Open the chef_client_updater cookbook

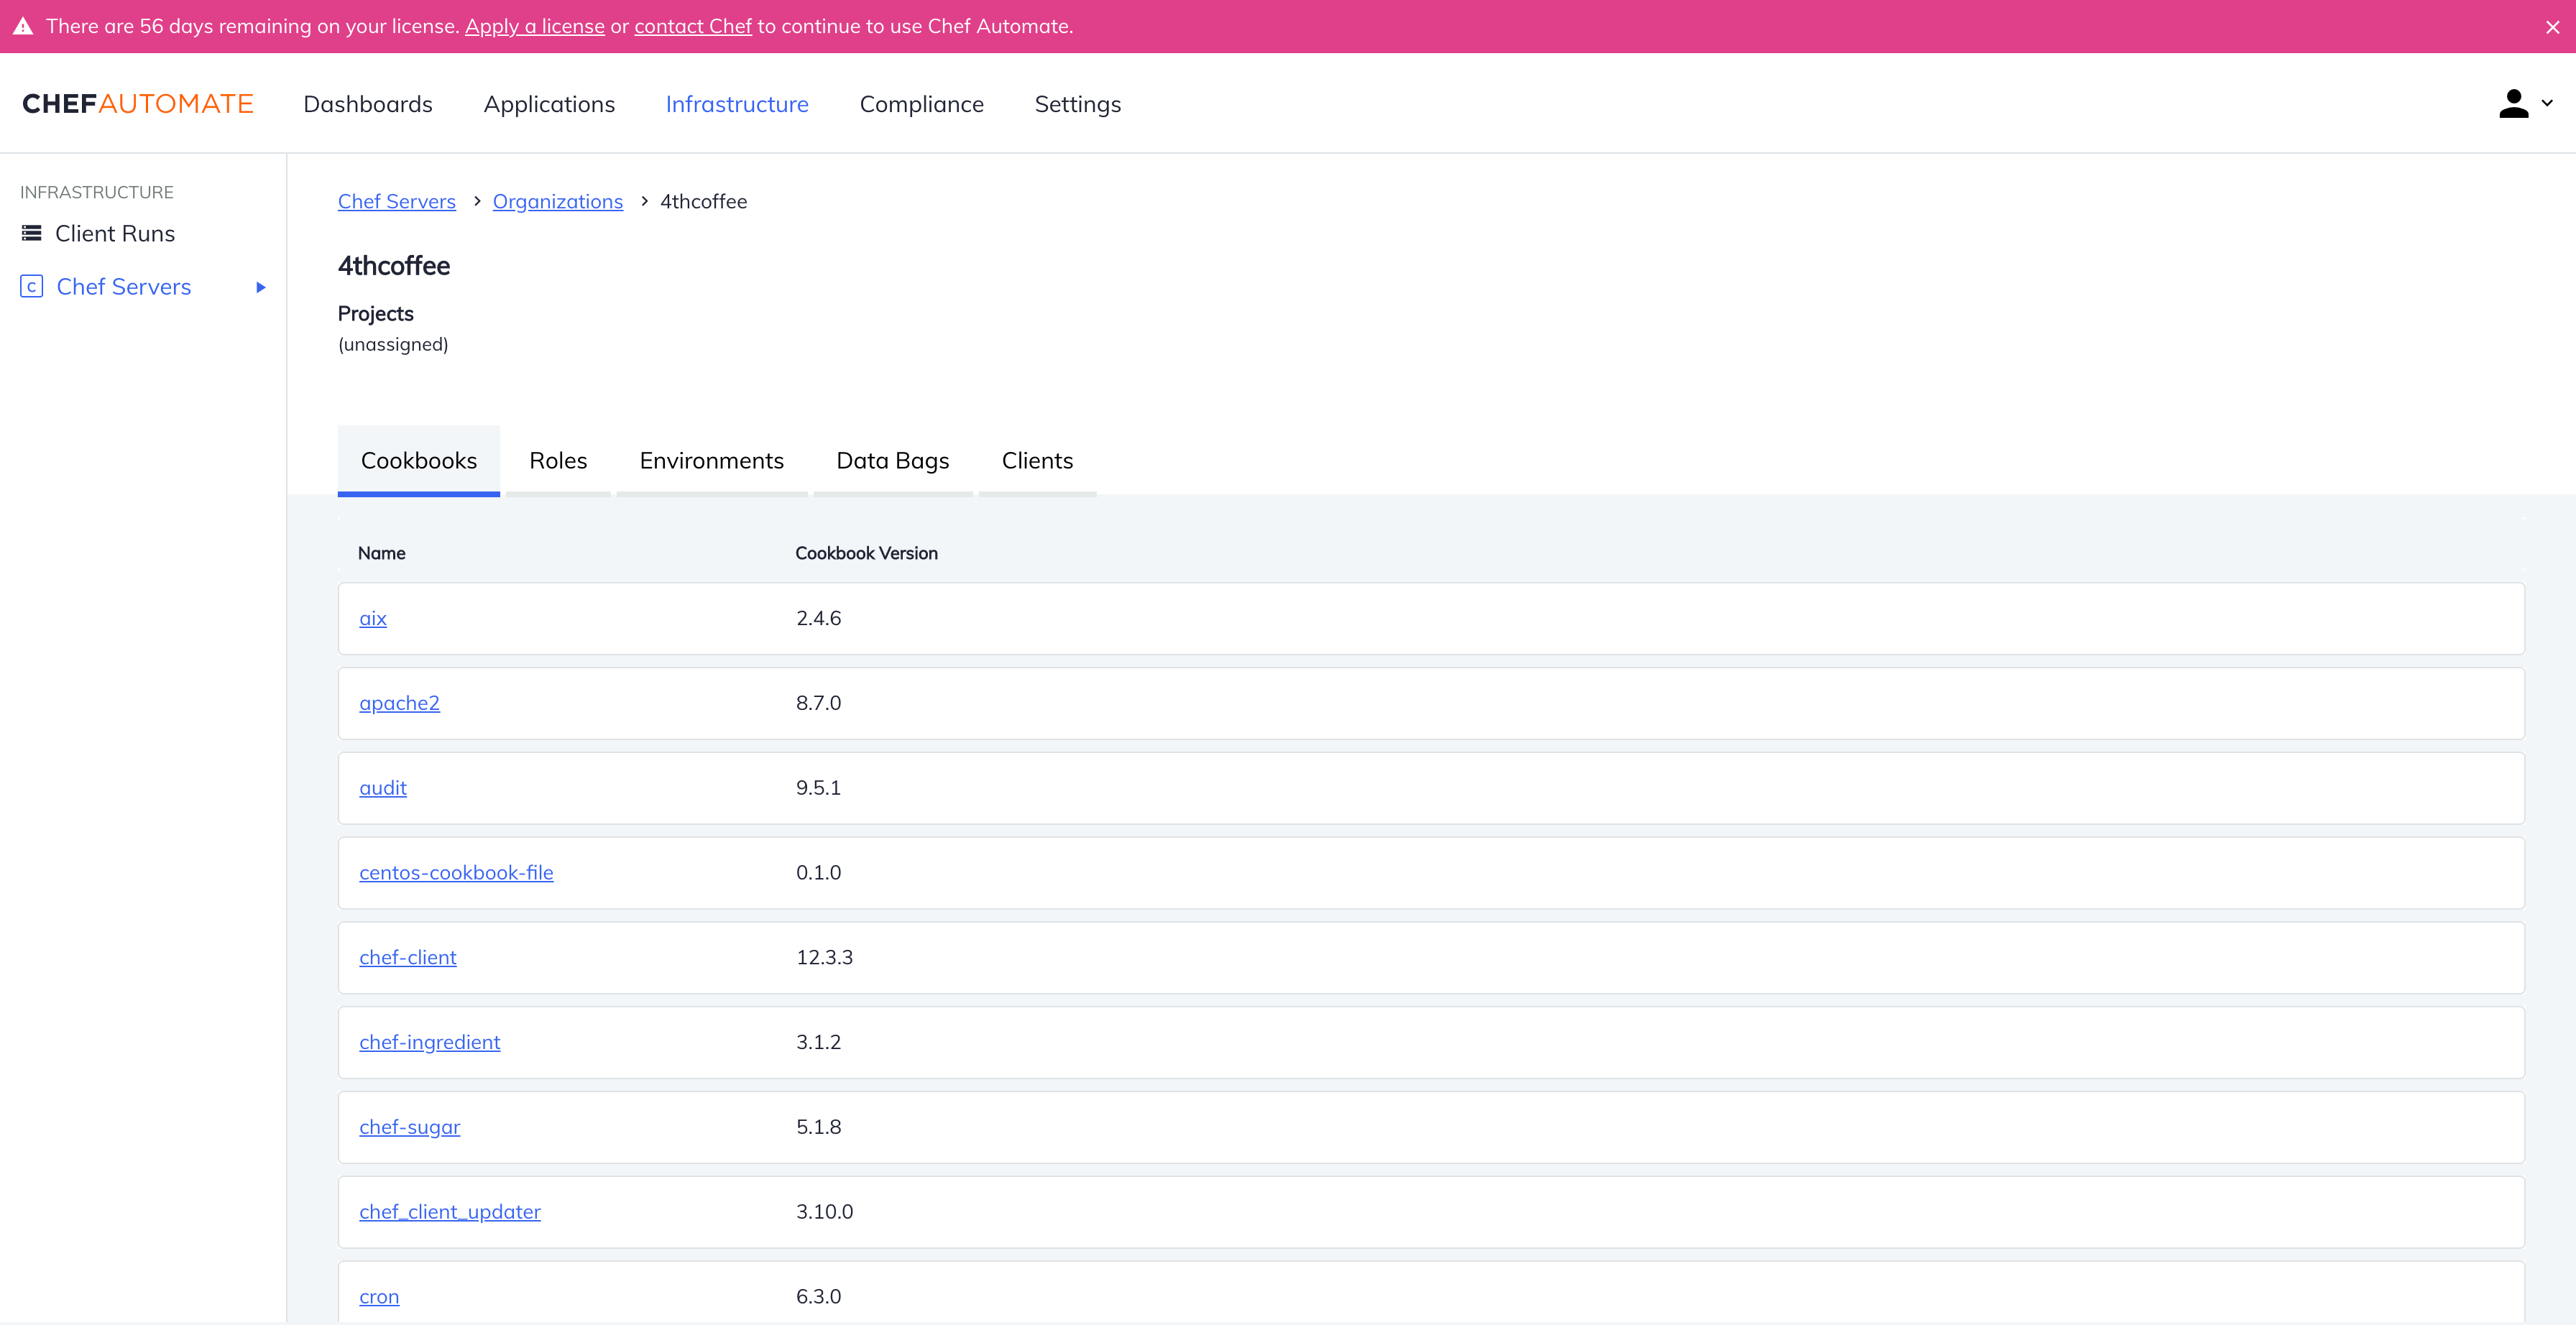(x=449, y=1211)
